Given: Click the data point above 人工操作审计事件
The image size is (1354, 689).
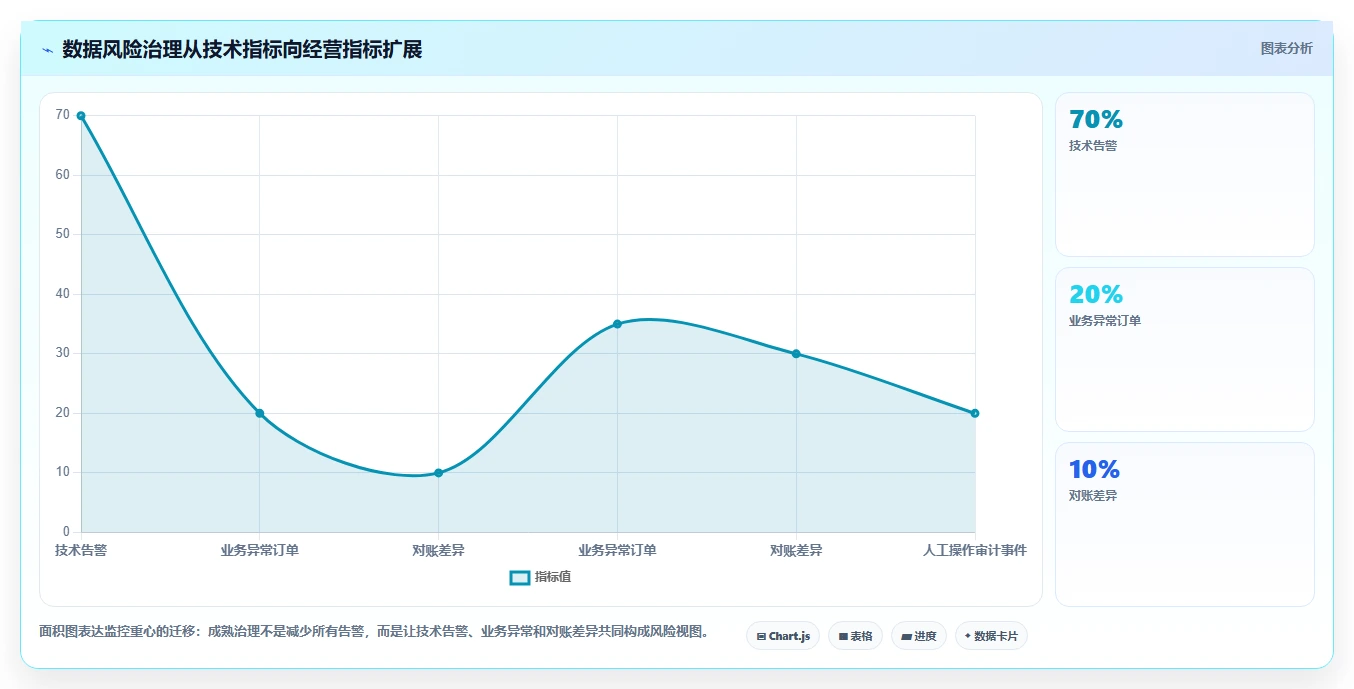Looking at the screenshot, I should 975,413.
